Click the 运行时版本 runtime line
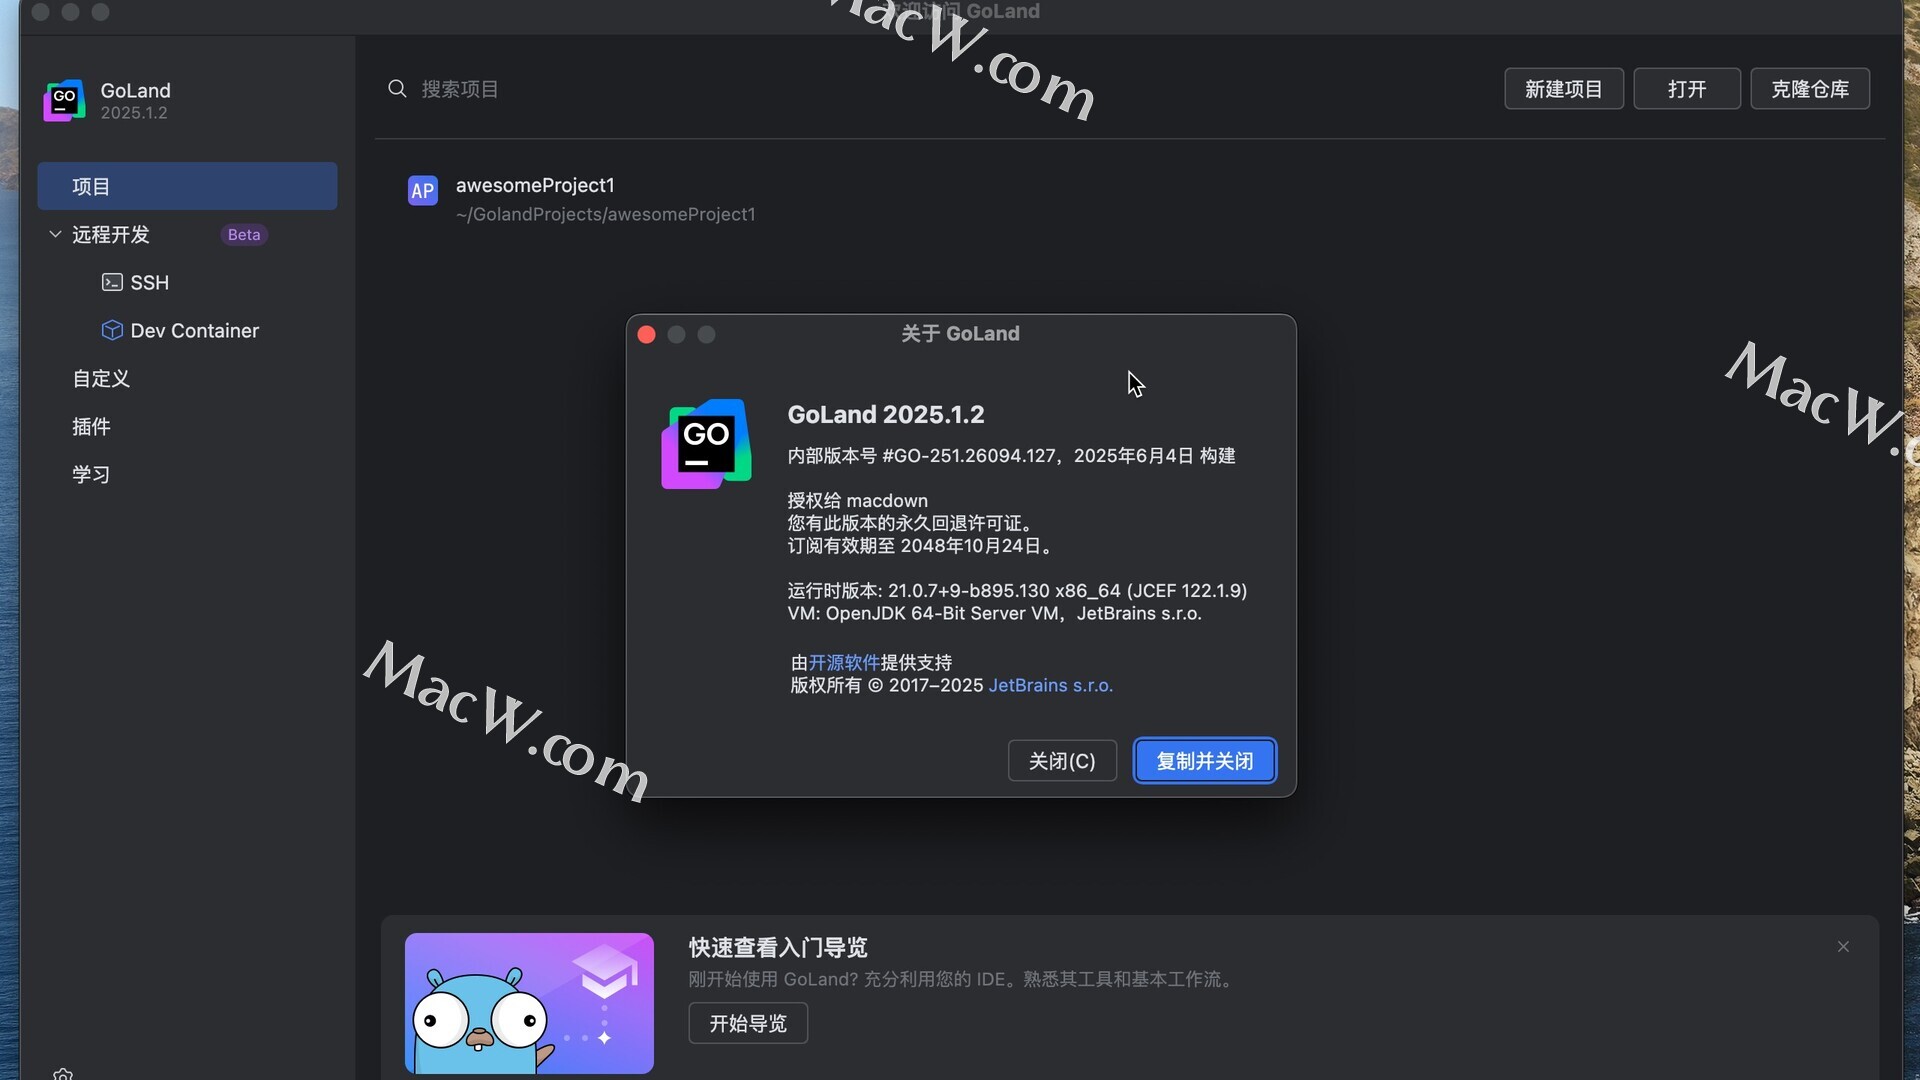The height and width of the screenshot is (1080, 1920). click(x=1017, y=591)
